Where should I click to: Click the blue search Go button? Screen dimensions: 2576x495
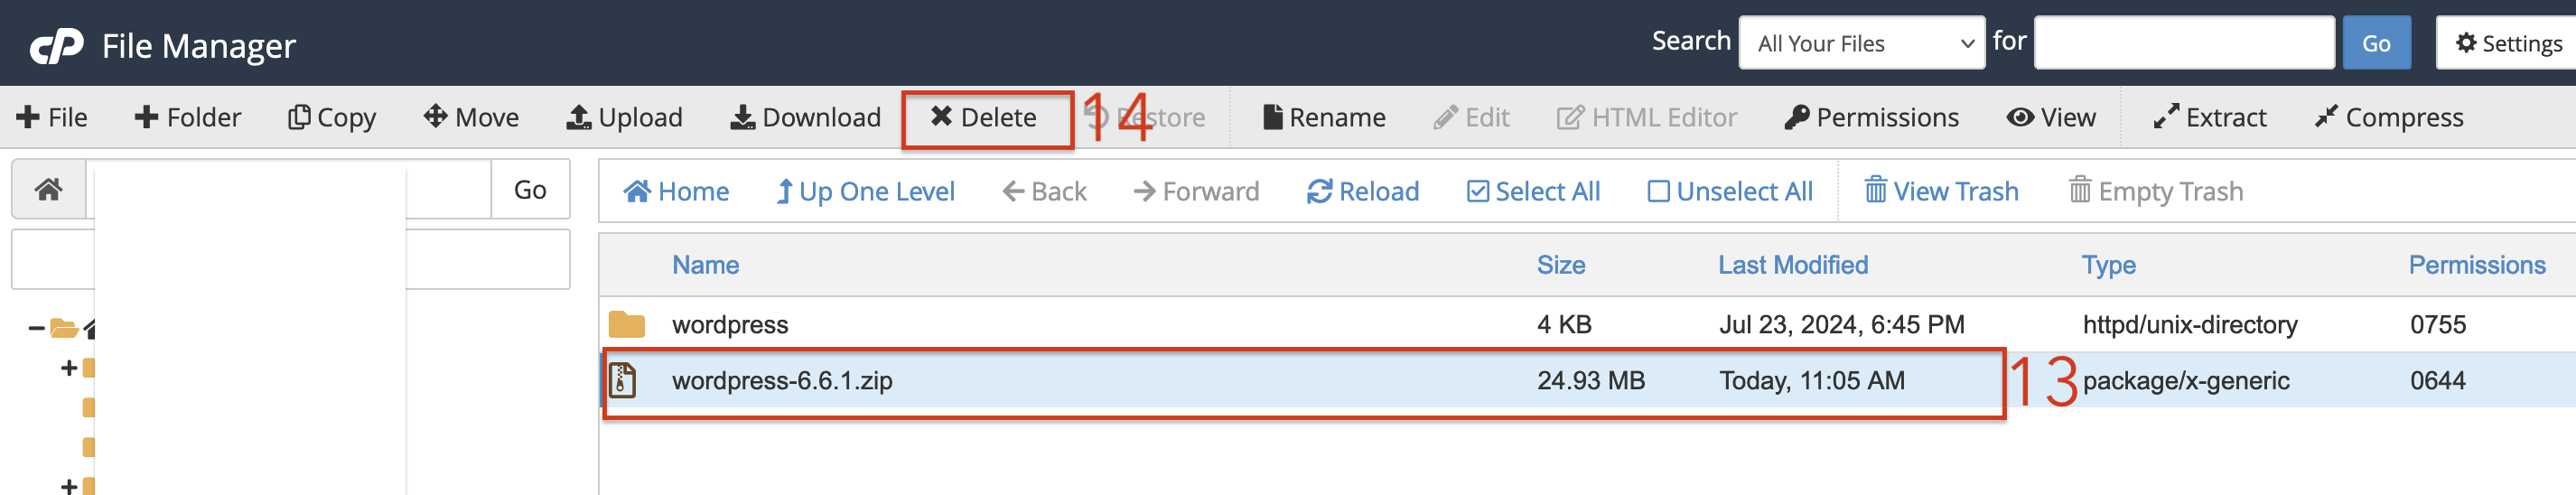tap(2376, 43)
